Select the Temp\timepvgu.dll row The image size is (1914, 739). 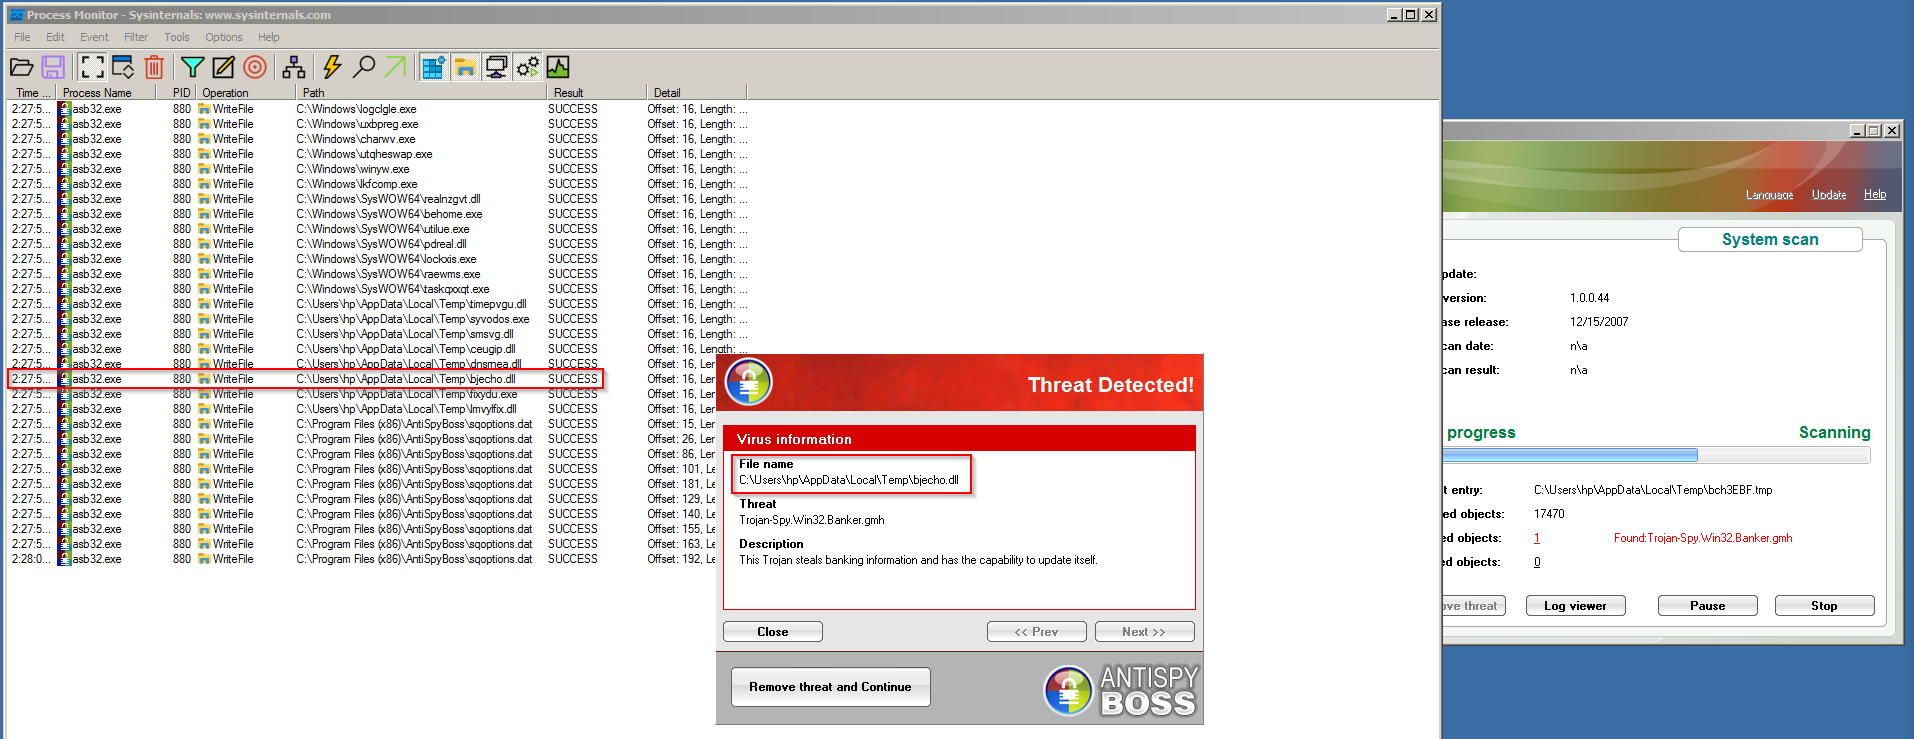378,304
